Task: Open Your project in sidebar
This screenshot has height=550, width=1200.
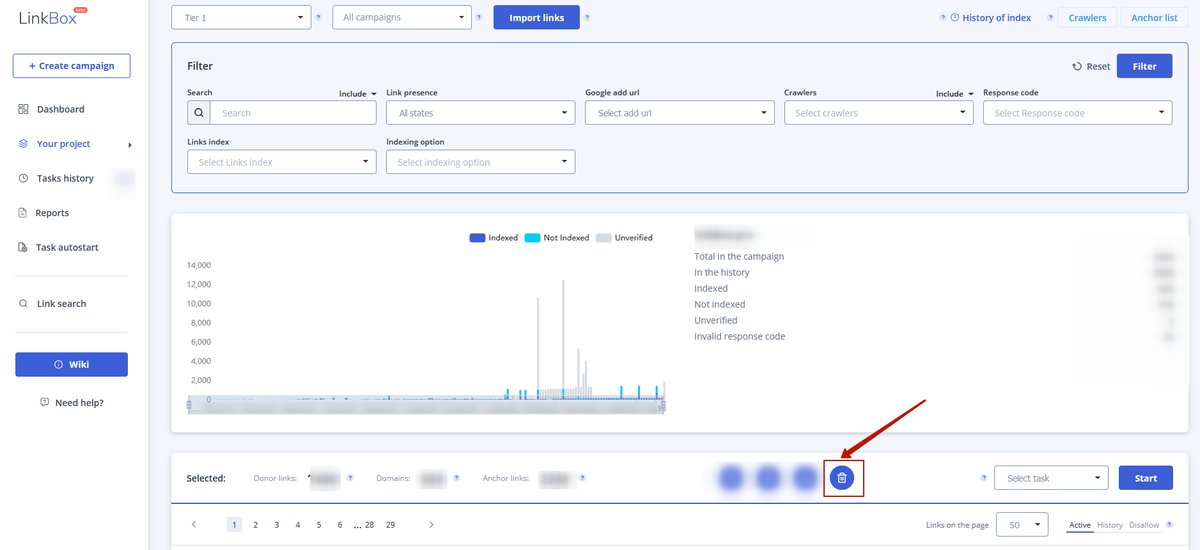Action: 63,144
